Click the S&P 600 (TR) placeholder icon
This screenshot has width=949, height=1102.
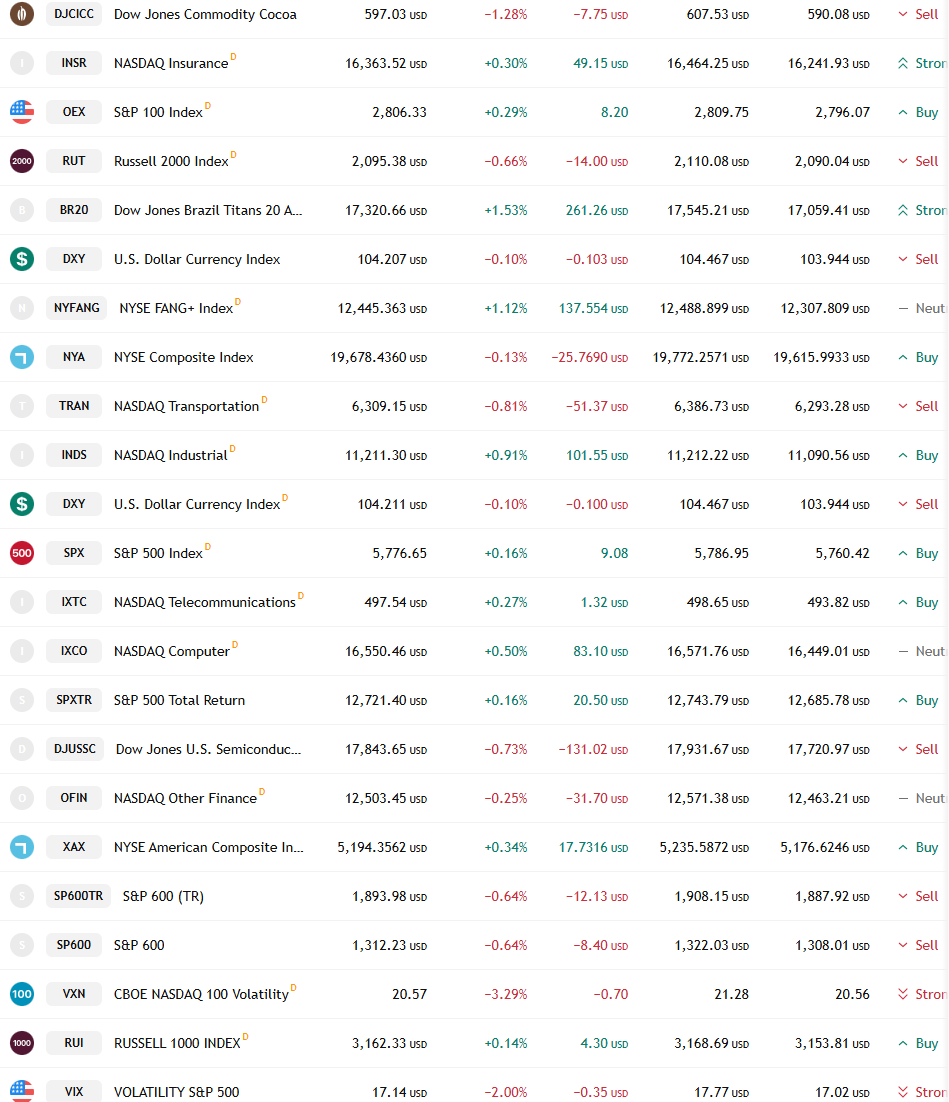point(22,896)
